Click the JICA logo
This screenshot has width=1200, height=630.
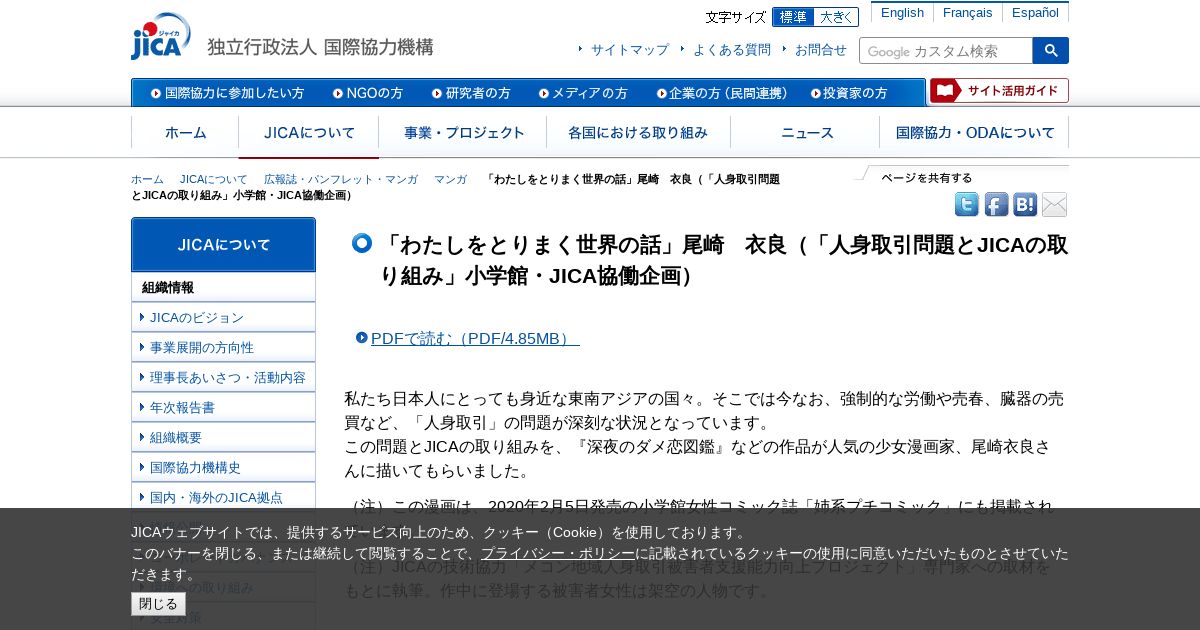click(161, 37)
